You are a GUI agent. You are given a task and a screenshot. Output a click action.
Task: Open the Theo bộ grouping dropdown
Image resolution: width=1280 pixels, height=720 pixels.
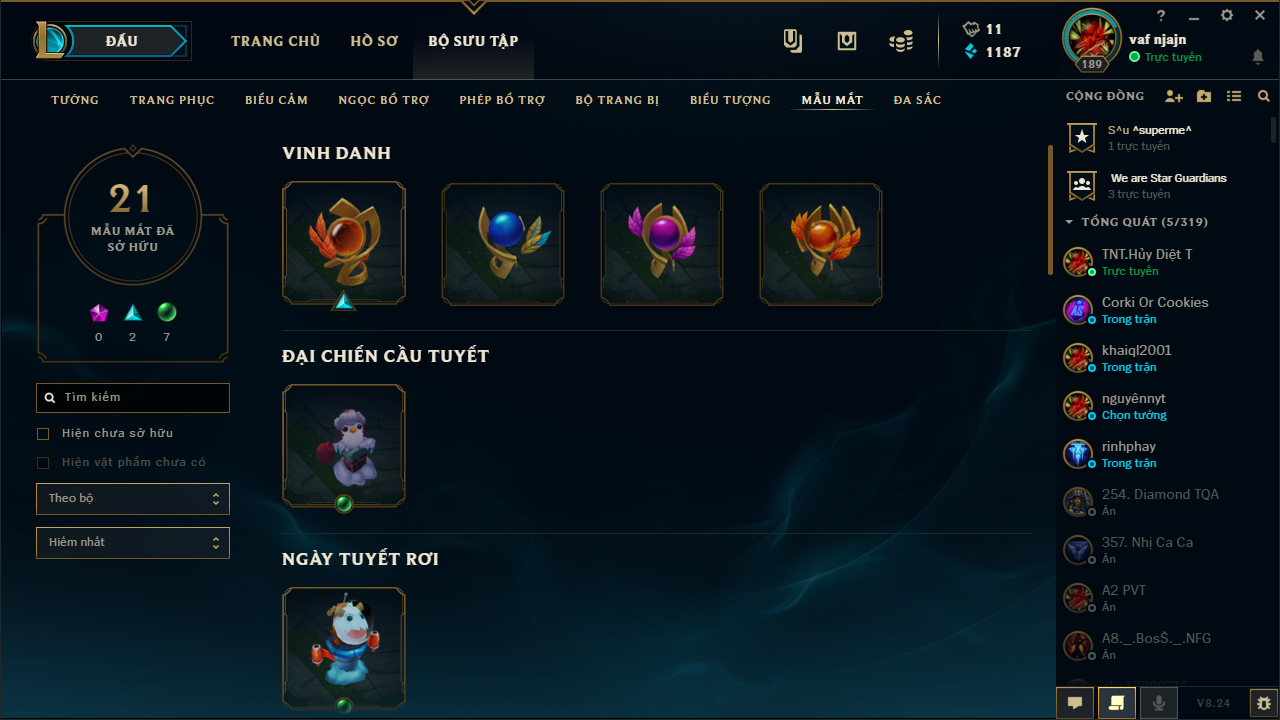tap(133, 499)
